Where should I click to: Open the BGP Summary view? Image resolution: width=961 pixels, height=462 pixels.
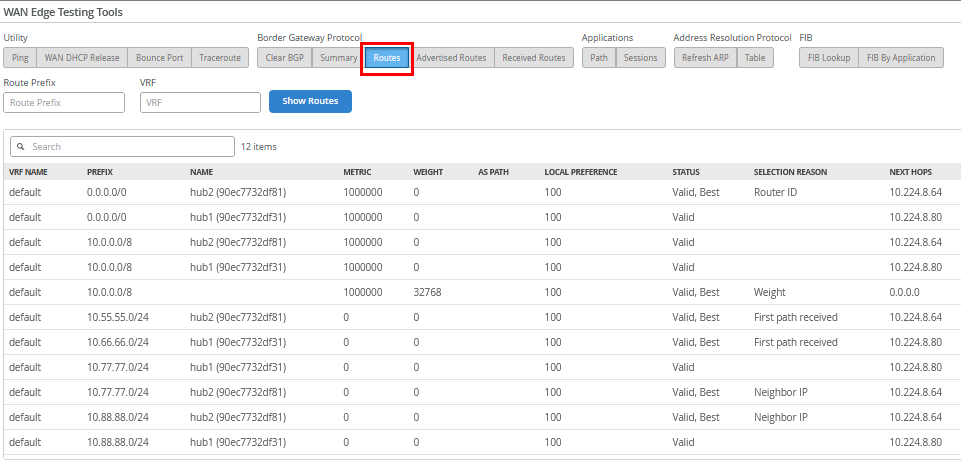pos(338,58)
